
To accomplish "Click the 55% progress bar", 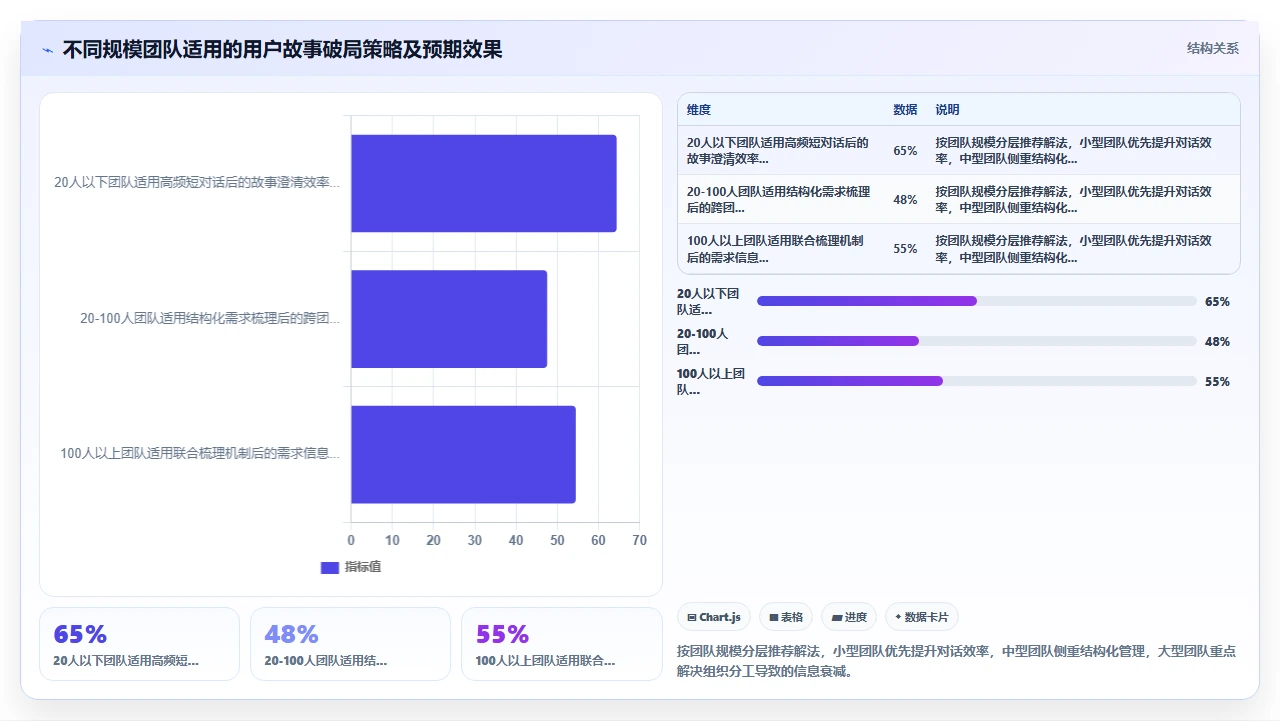I will point(977,381).
